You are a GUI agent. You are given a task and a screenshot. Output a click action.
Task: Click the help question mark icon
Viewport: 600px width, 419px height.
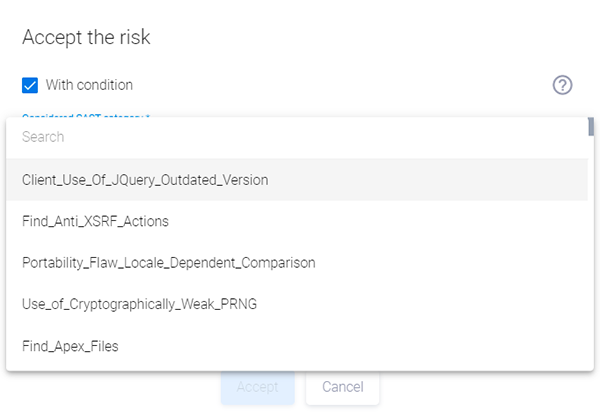point(562,85)
